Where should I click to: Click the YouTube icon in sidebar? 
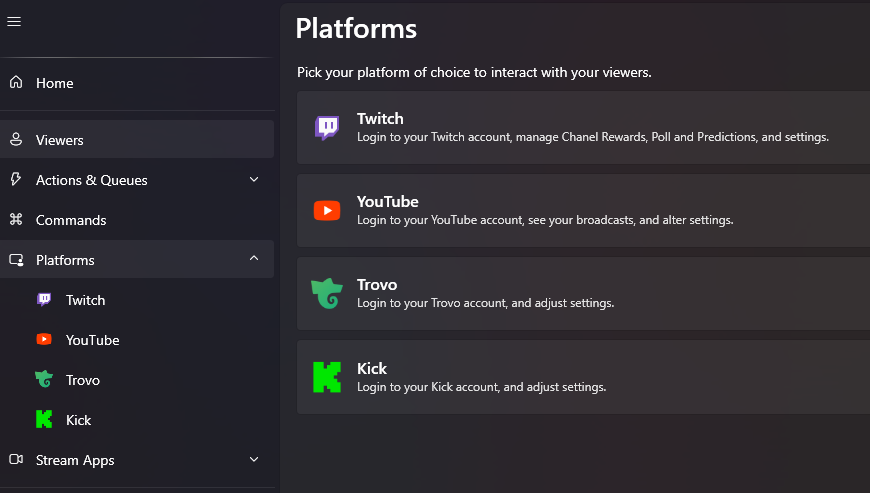[44, 339]
